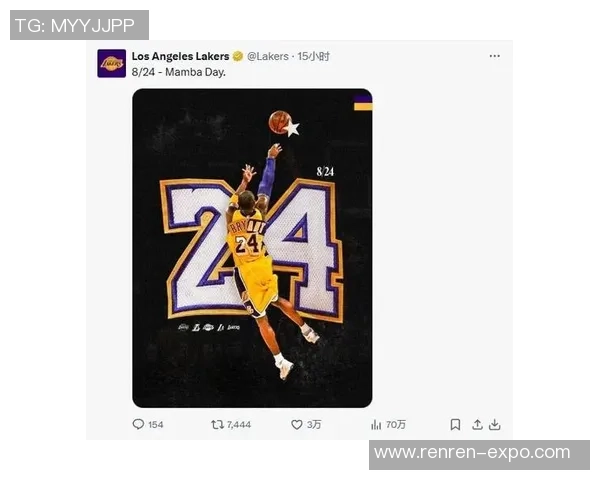Bookmark the Lakers tweet
Screen dimensions: 600x480
coord(455,424)
